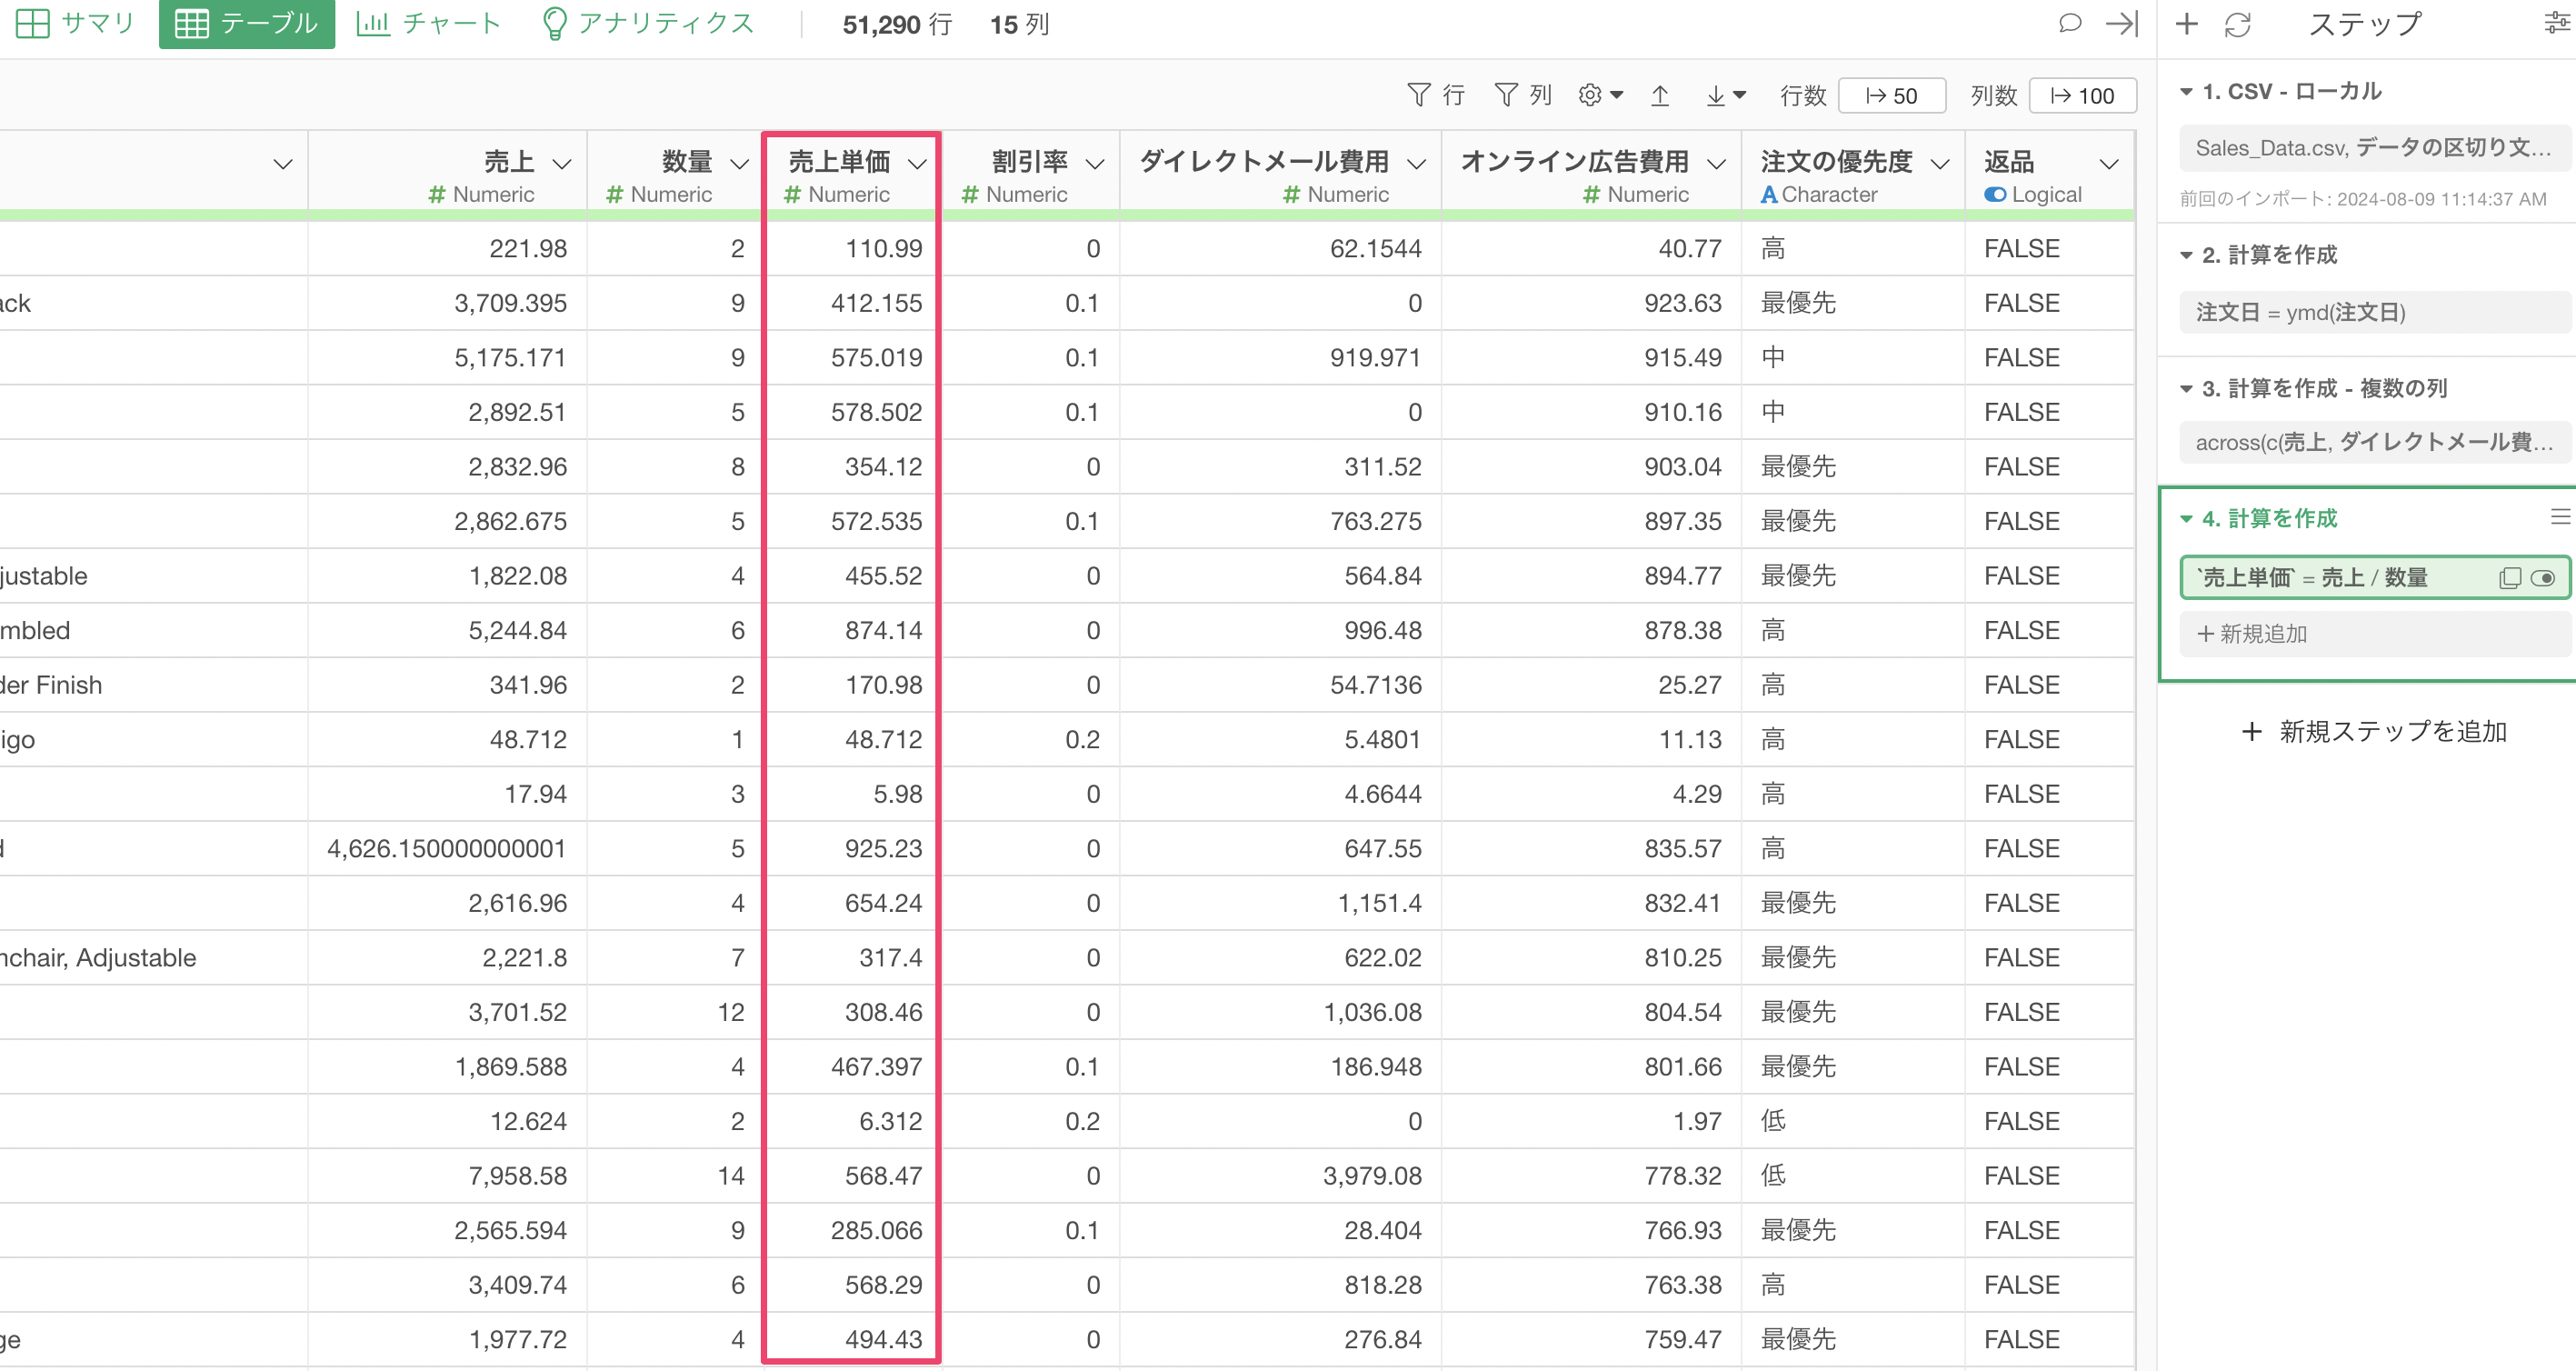Select cell 'der Finish'
Screen dimensions: 2576x1371
(x=153, y=685)
